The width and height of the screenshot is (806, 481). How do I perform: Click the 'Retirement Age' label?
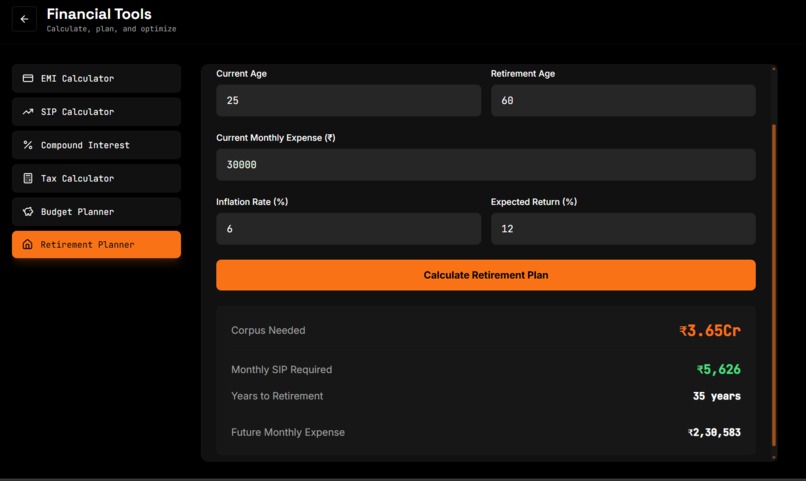523,73
